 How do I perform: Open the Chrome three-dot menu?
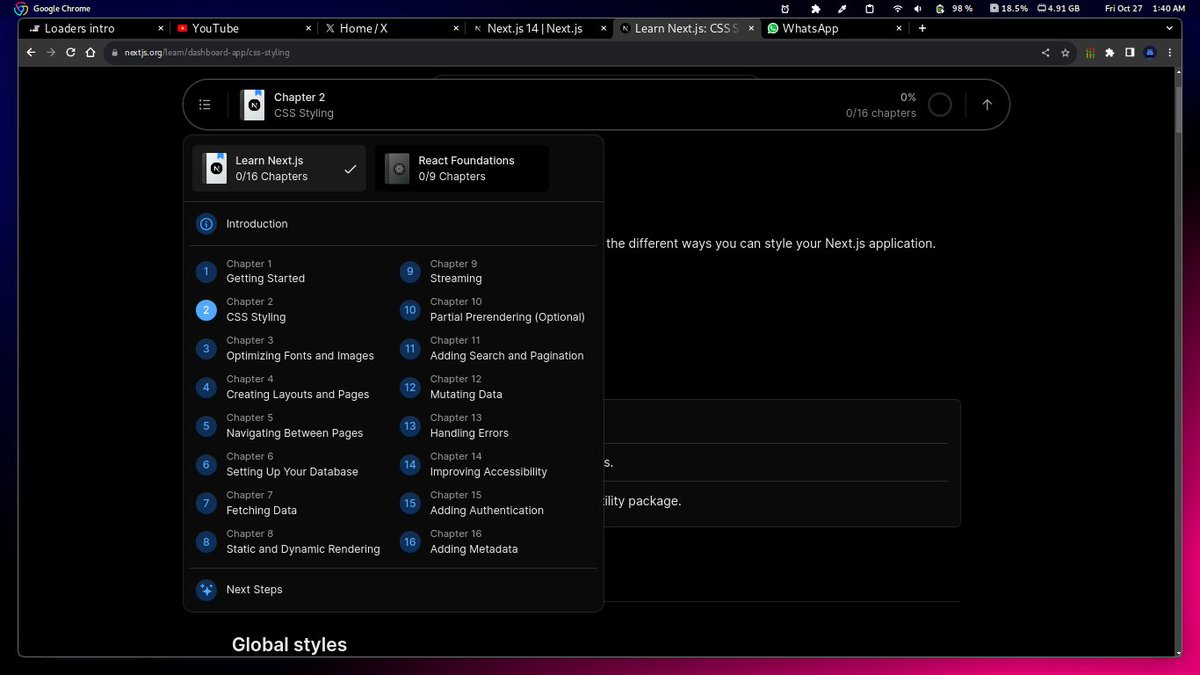click(1171, 52)
